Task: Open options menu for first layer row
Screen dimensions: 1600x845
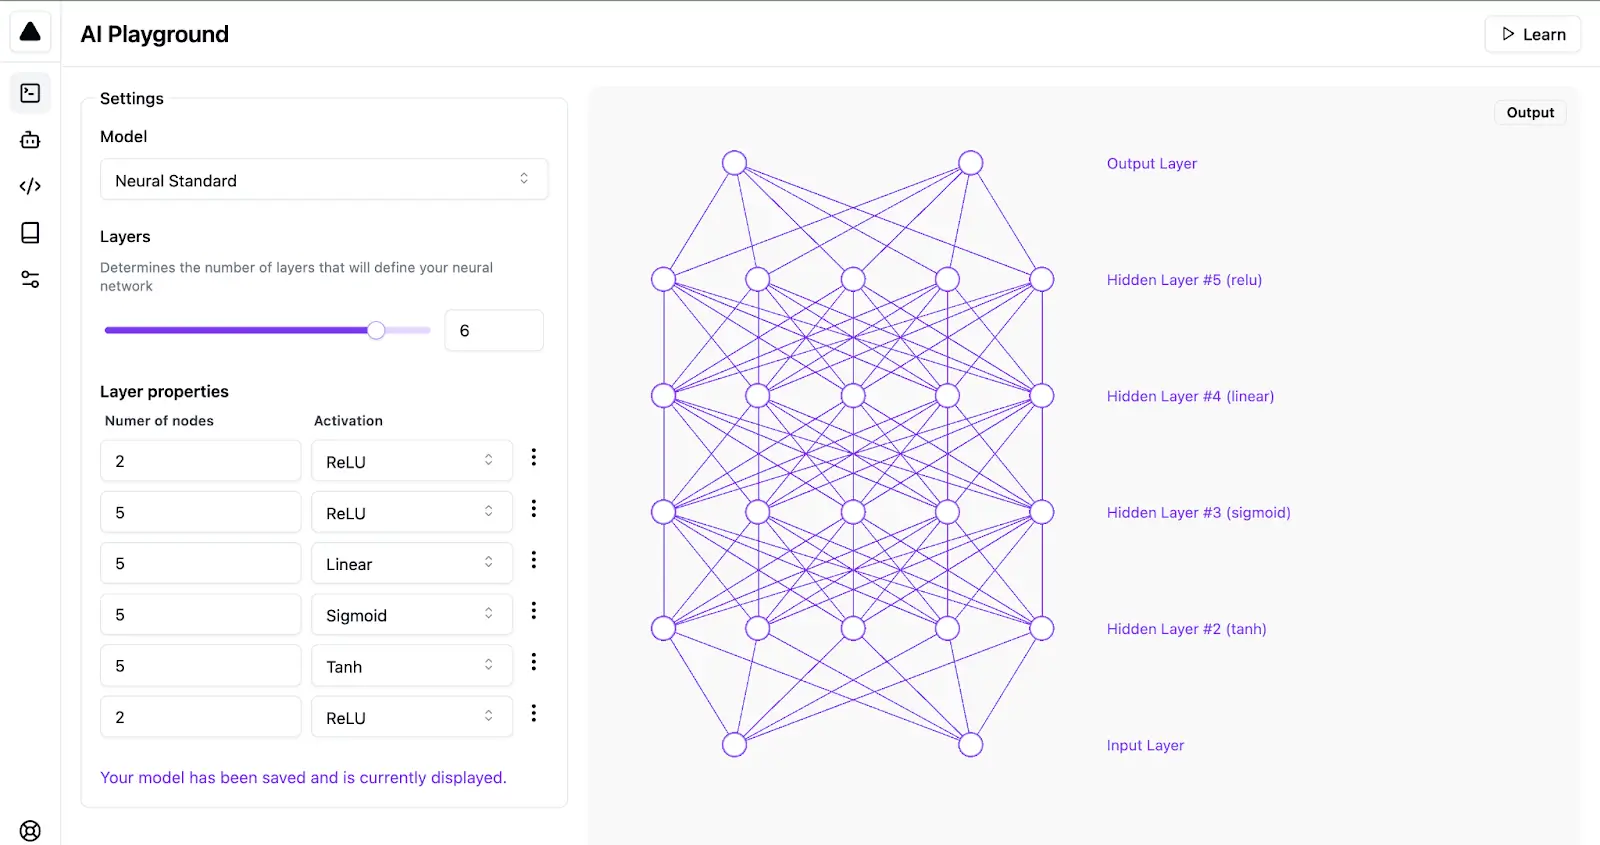Action: coord(534,457)
